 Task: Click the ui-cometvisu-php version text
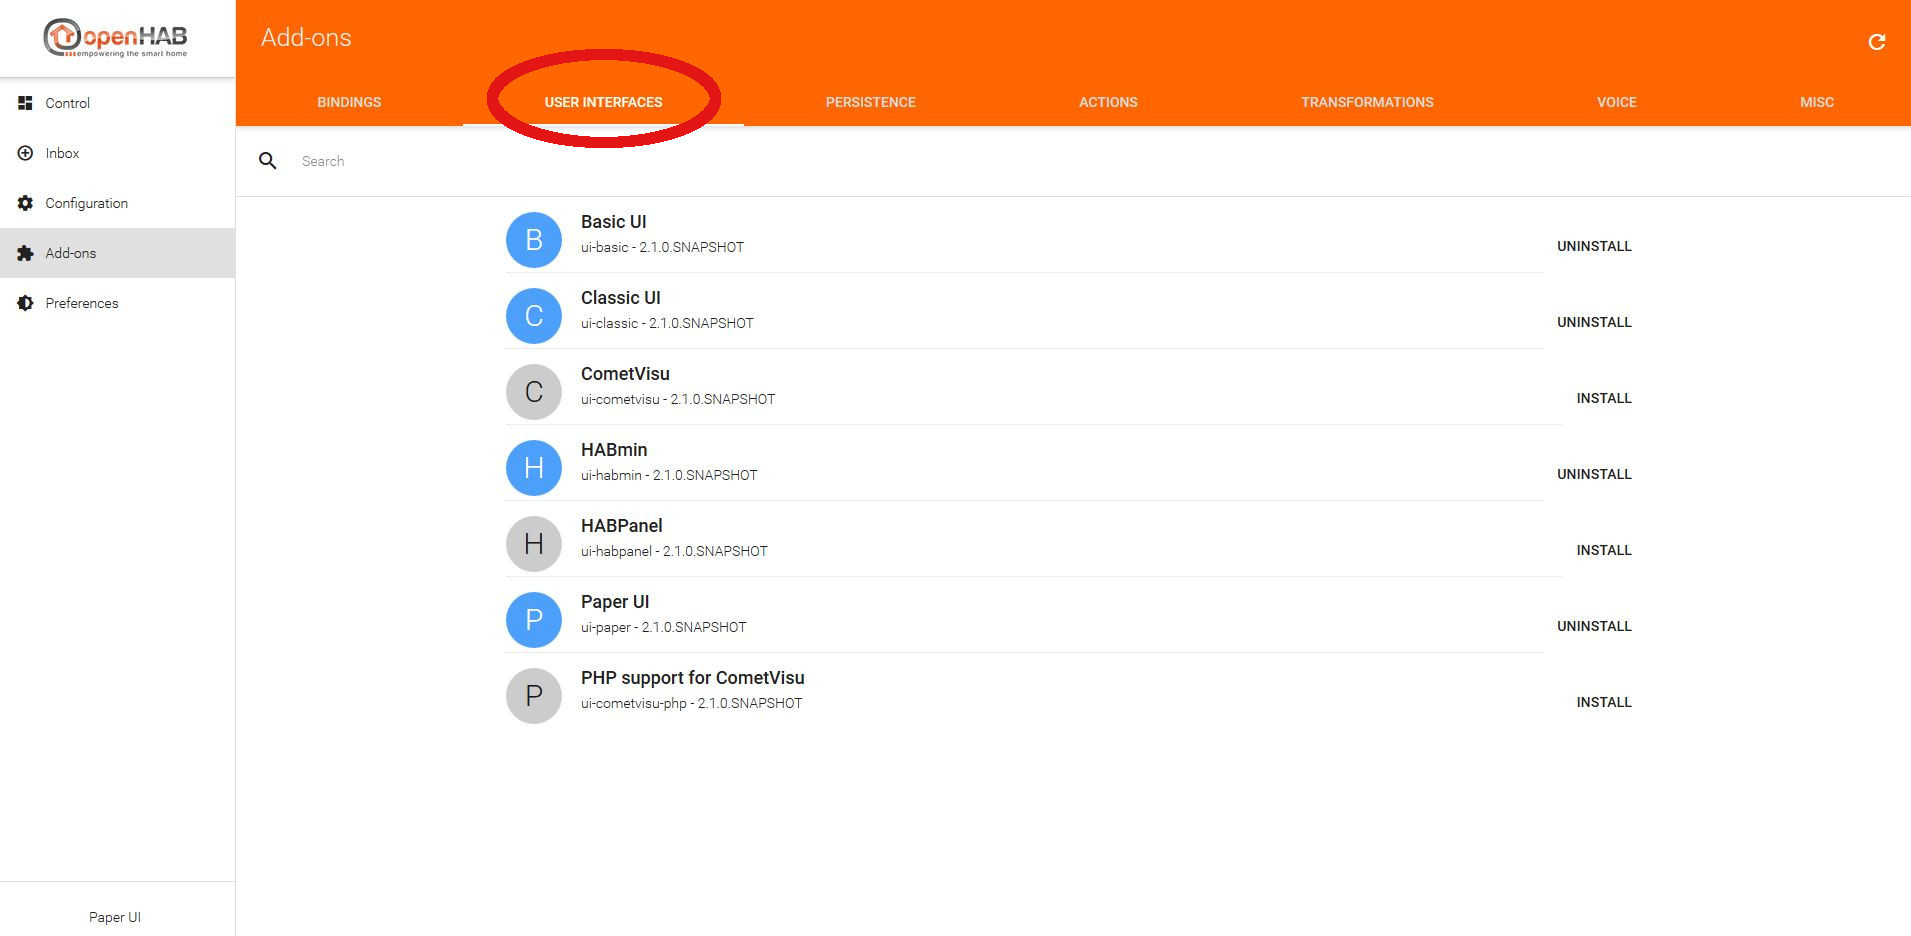pyautogui.click(x=691, y=703)
